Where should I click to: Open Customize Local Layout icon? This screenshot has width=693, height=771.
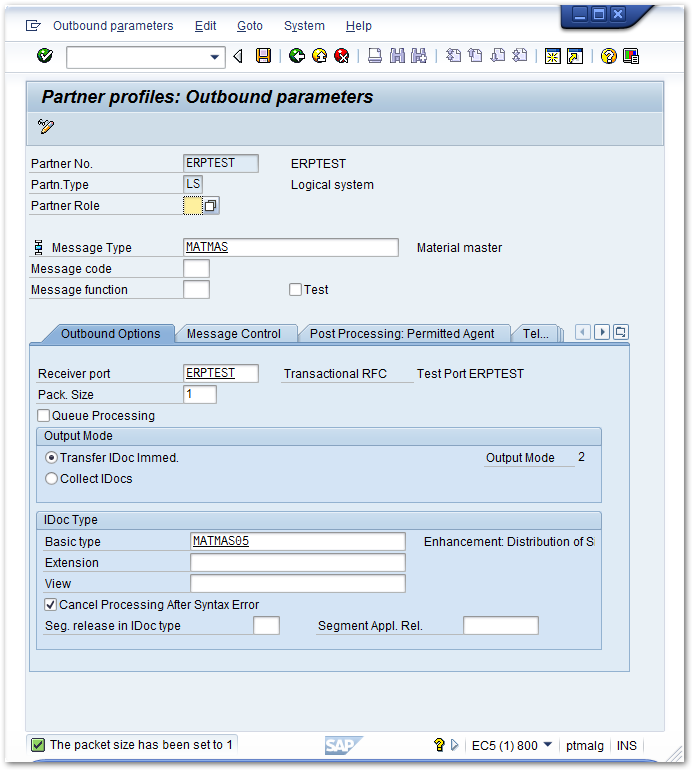coord(631,57)
